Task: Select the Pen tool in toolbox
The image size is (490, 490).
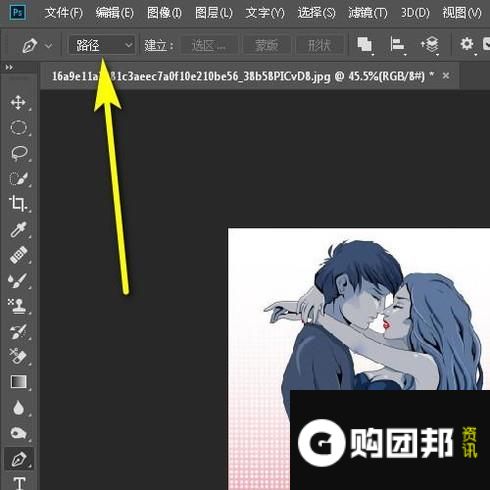Action: click(19, 459)
